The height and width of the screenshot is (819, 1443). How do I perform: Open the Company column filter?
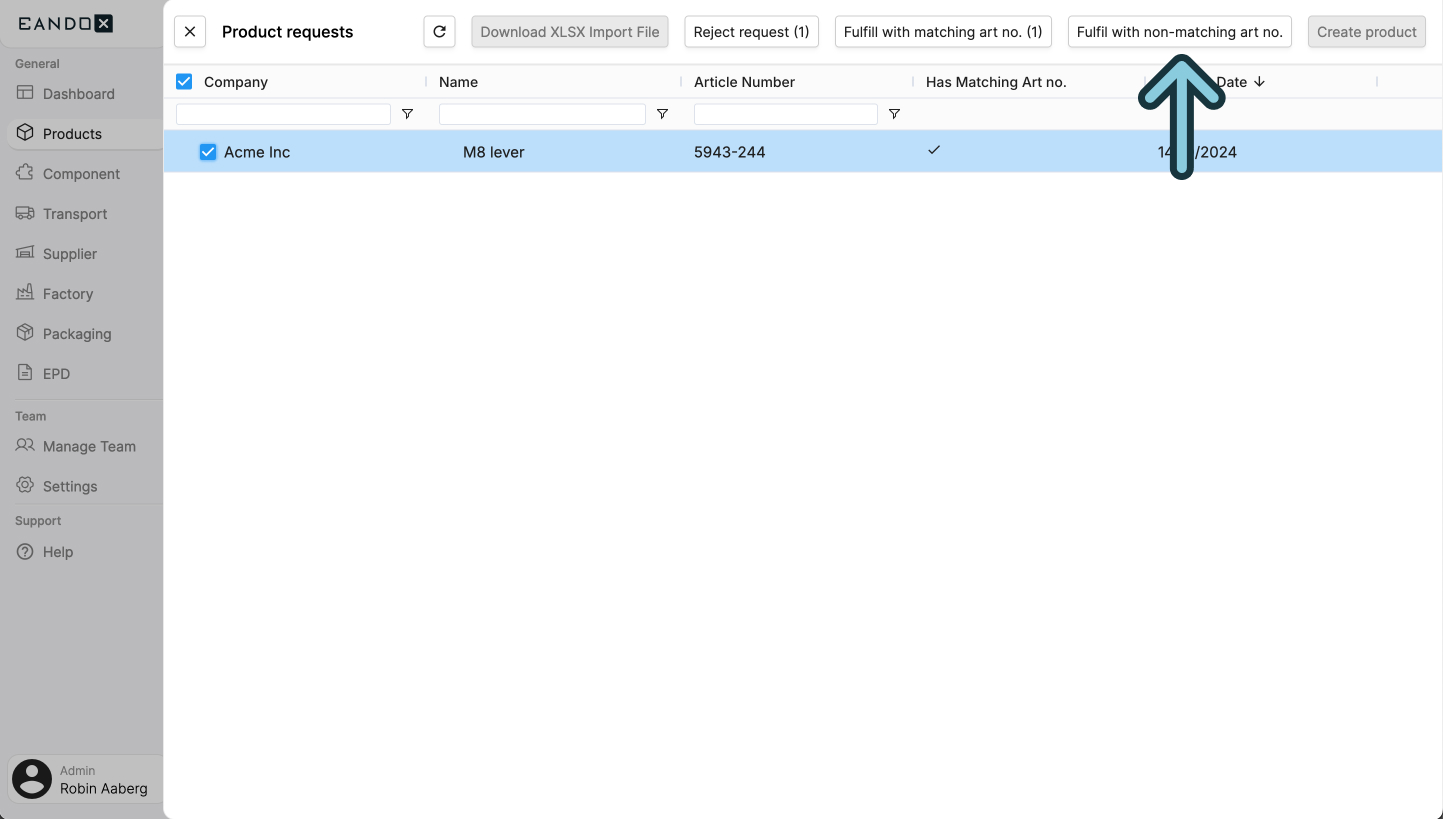coord(407,114)
